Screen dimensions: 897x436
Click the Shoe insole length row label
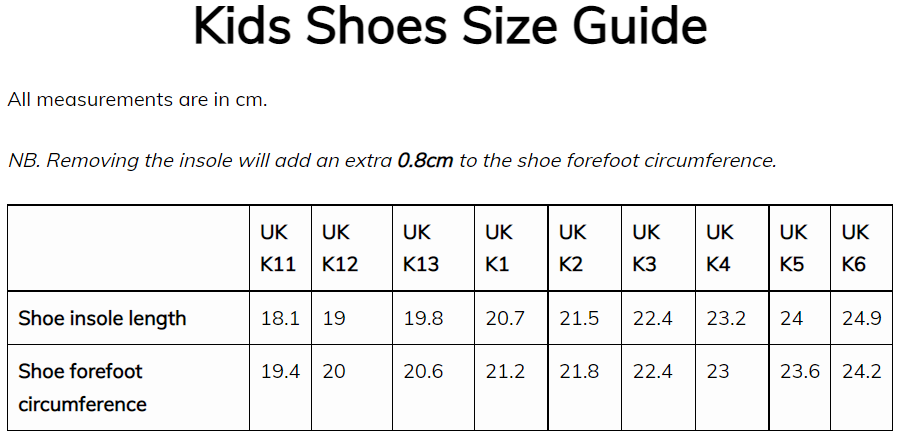tap(102, 319)
